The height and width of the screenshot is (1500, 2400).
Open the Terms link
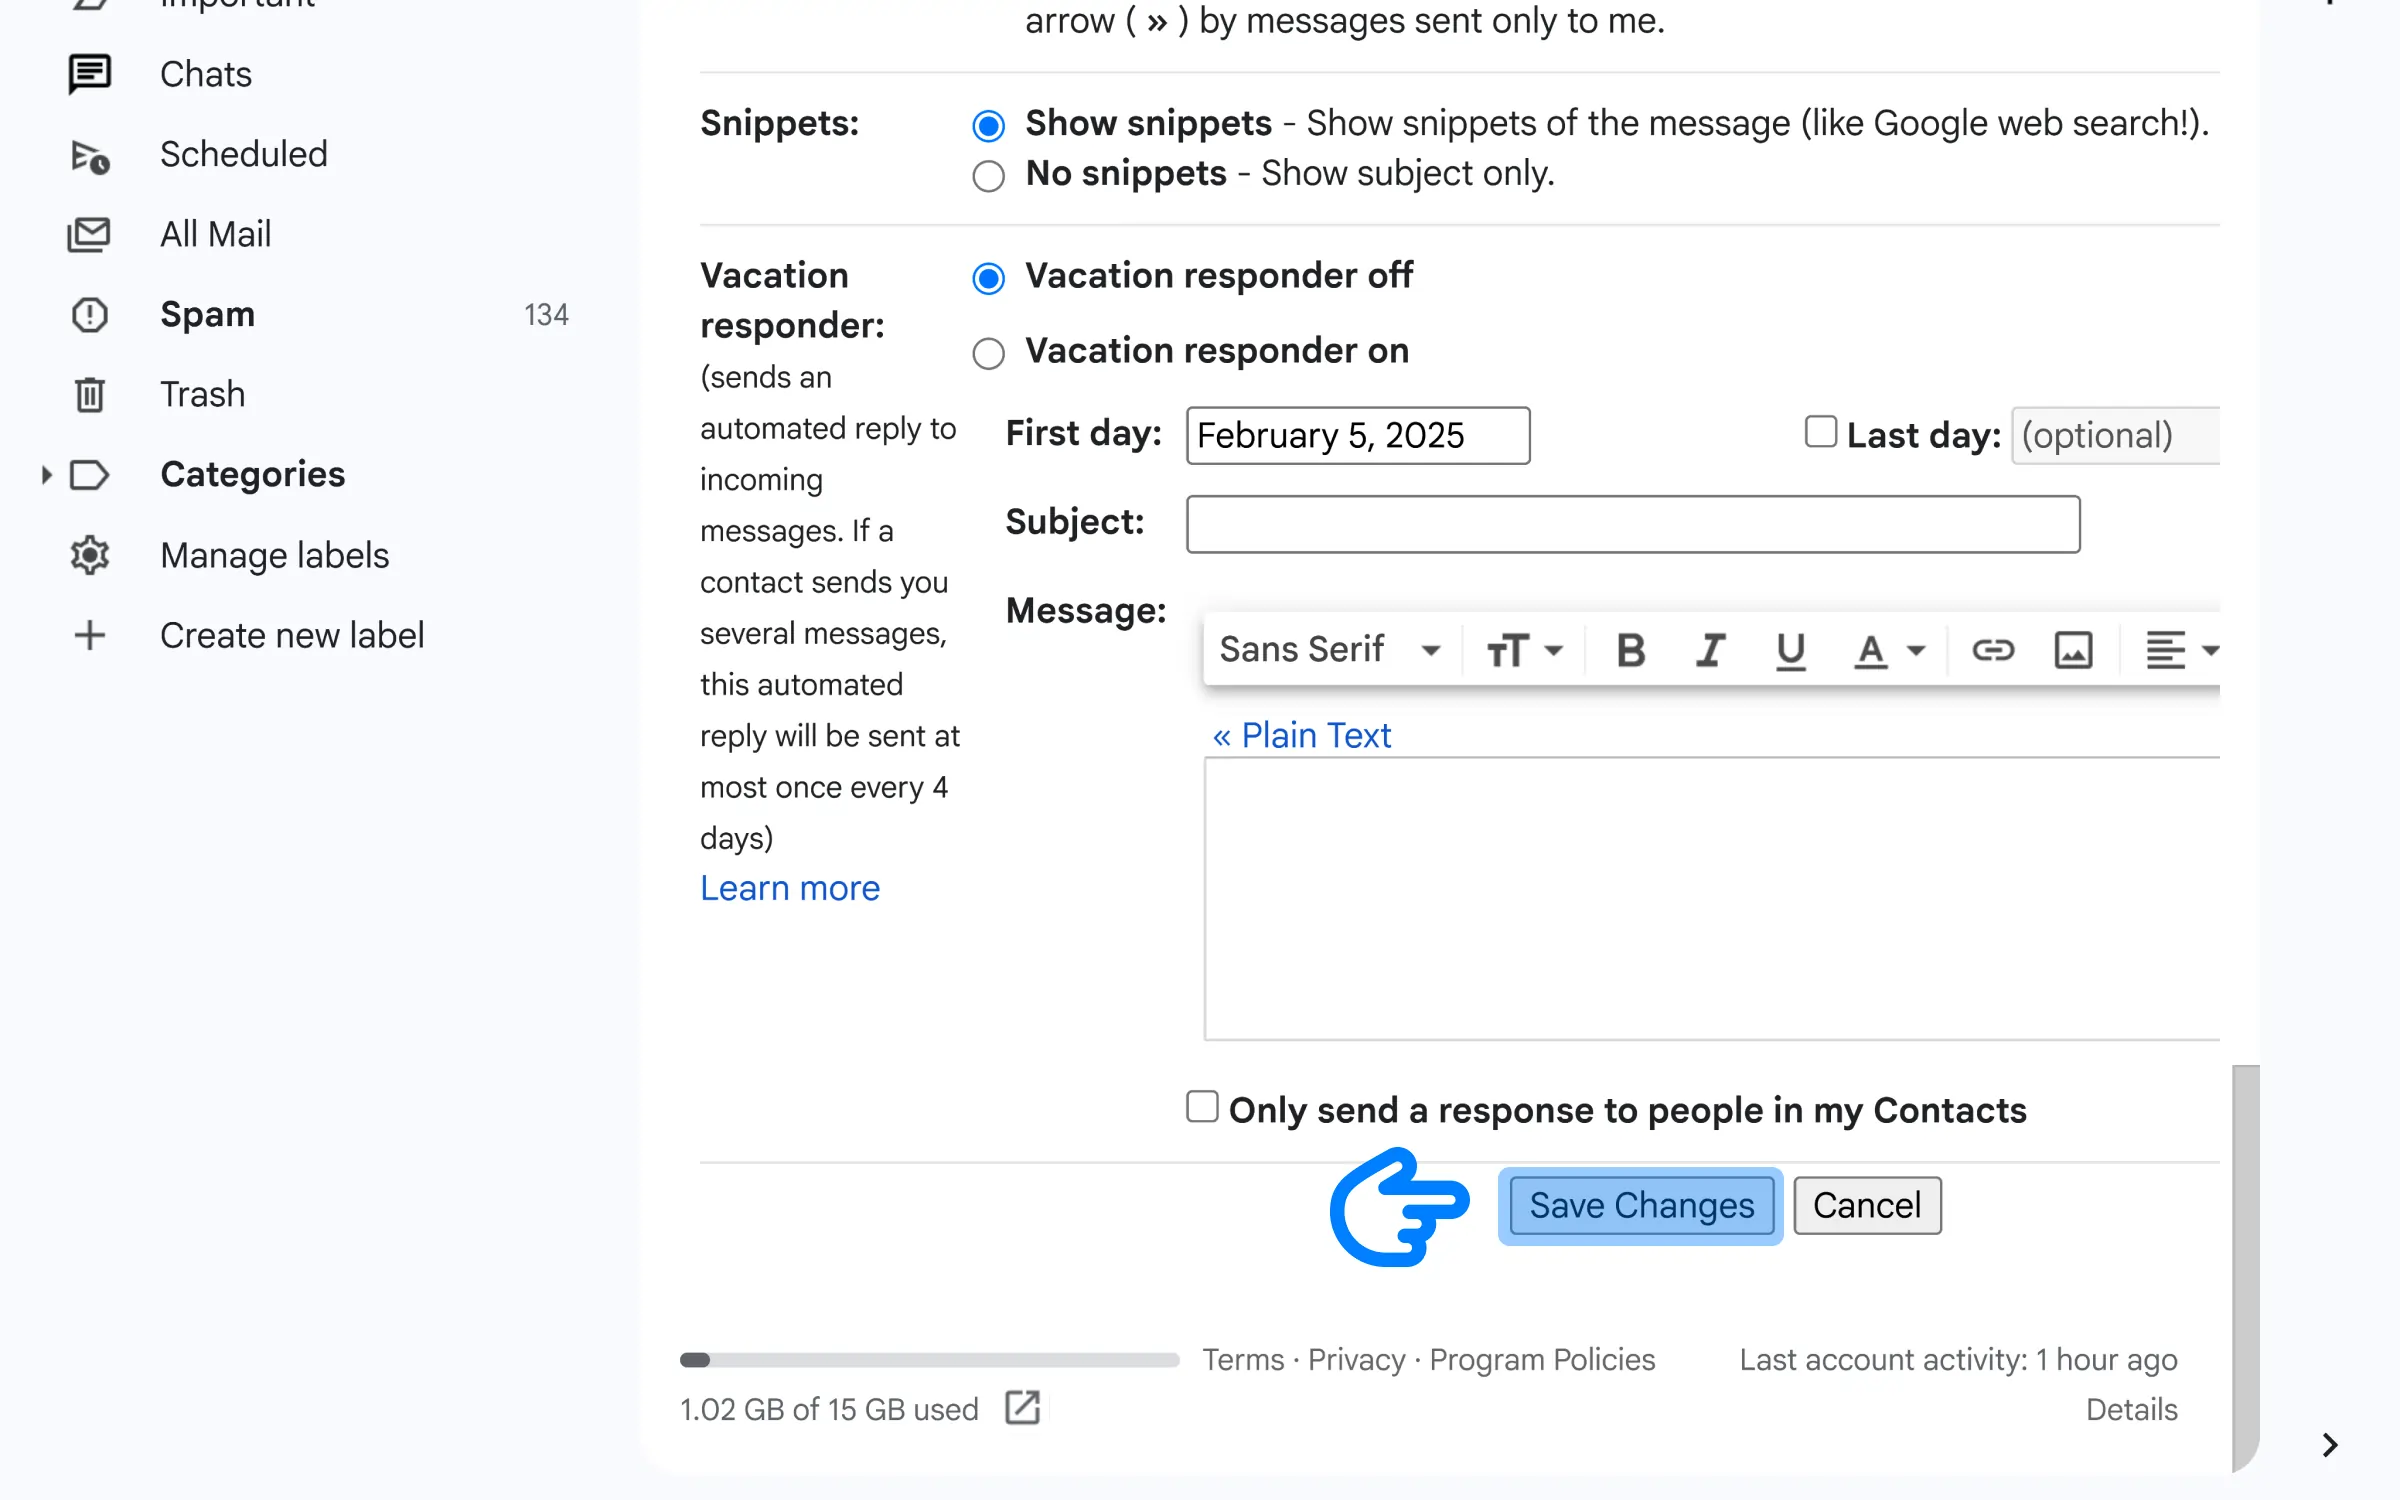(x=1243, y=1359)
